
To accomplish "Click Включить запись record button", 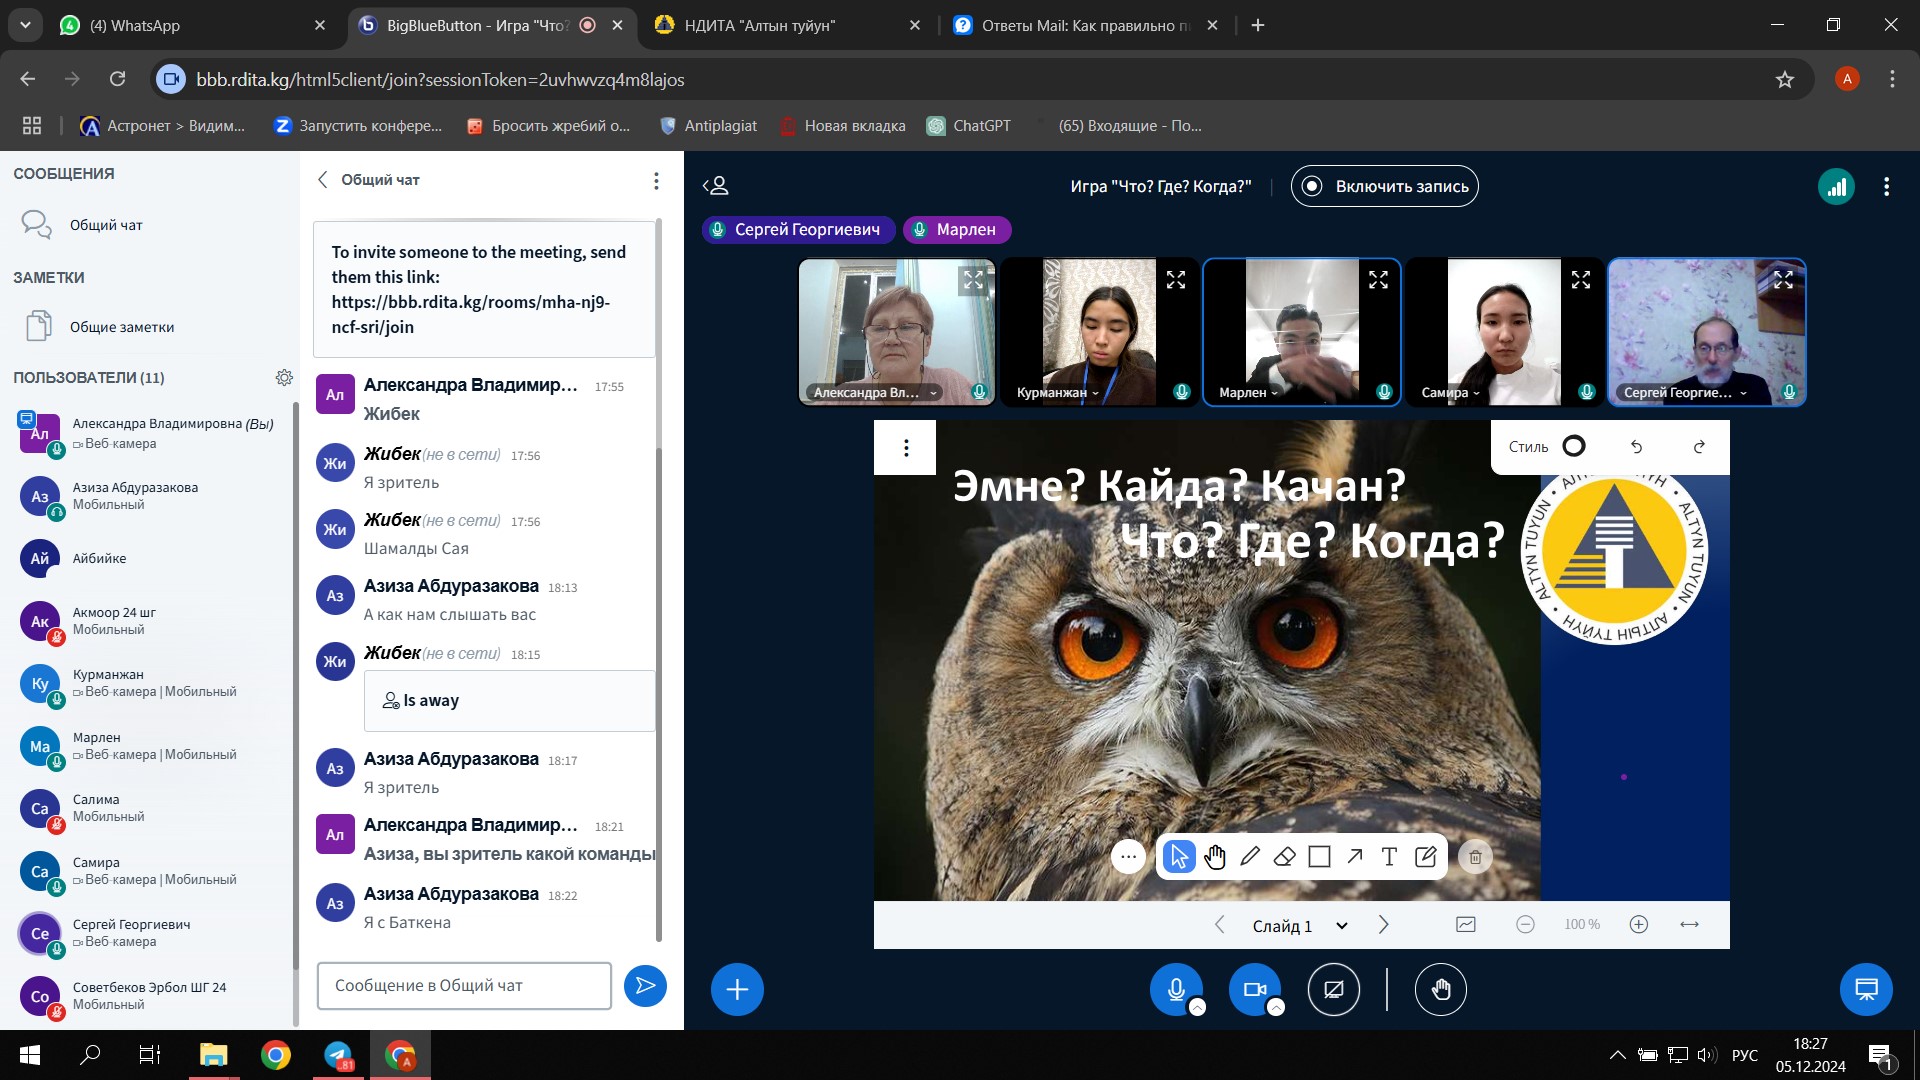I will coord(1384,187).
